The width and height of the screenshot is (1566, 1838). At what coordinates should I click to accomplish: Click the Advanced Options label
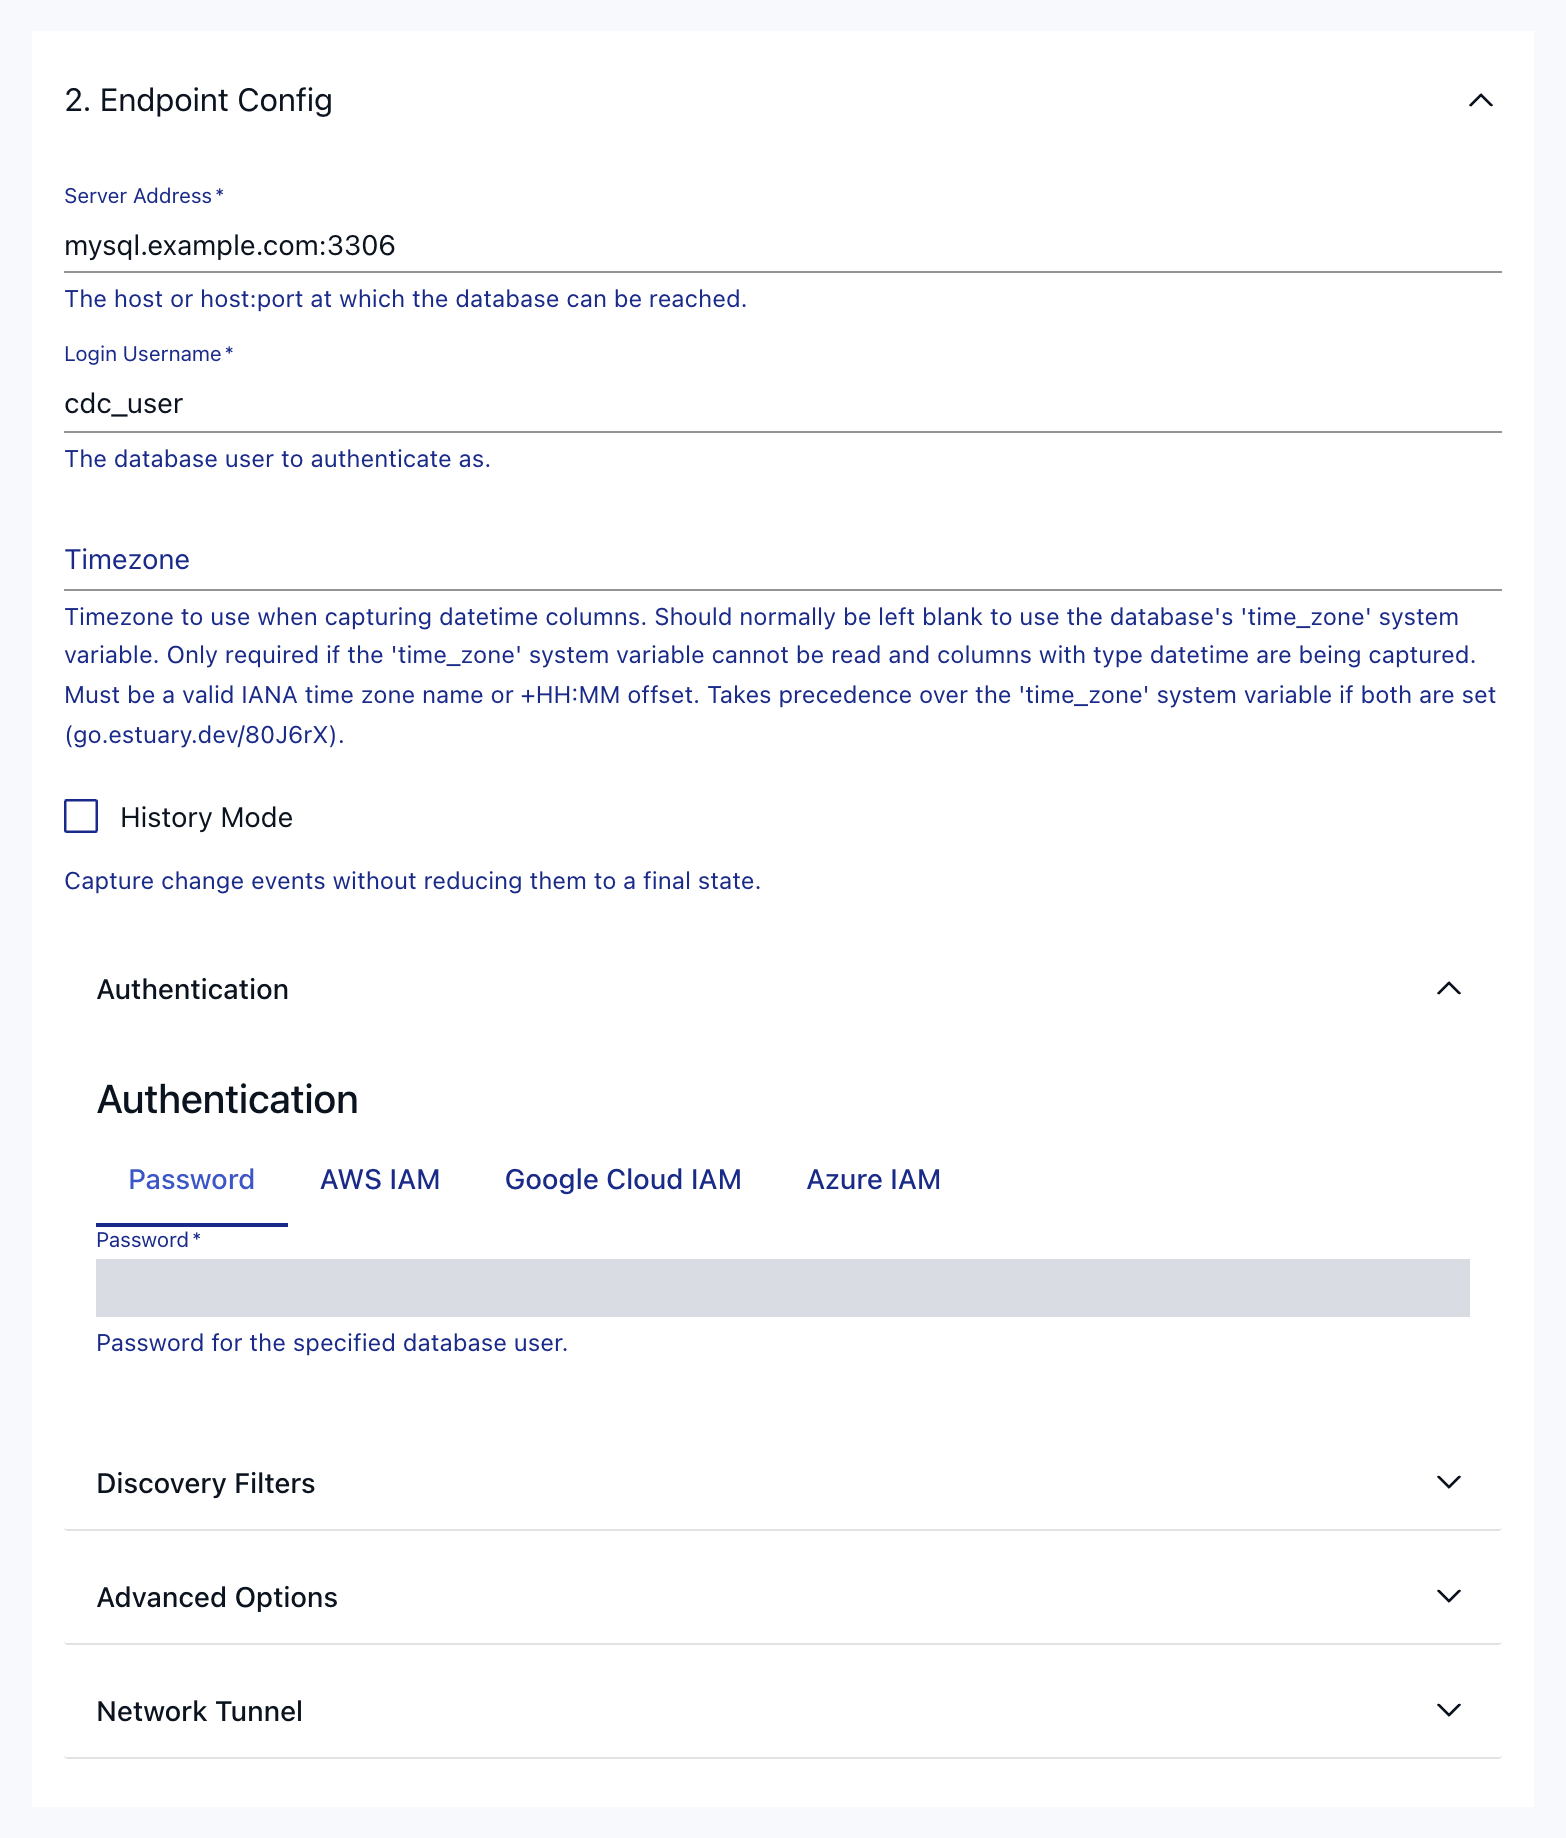pos(217,1597)
